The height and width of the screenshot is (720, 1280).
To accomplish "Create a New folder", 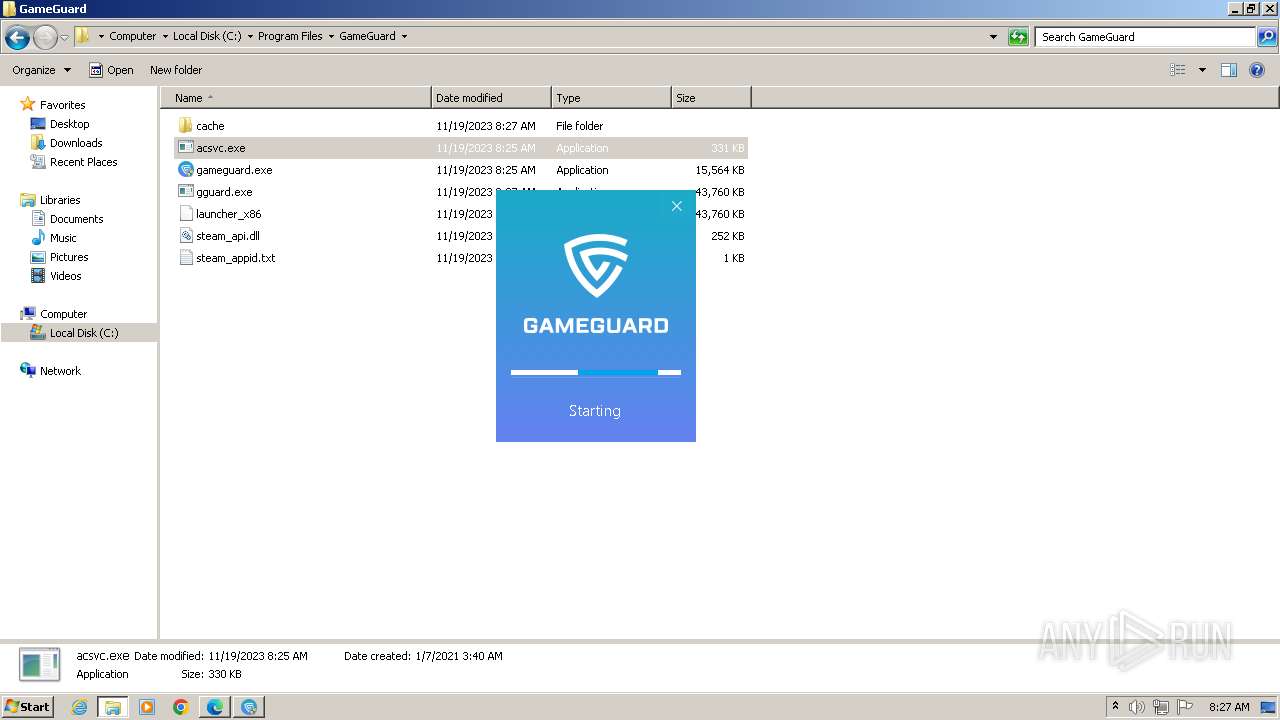I will tap(176, 70).
